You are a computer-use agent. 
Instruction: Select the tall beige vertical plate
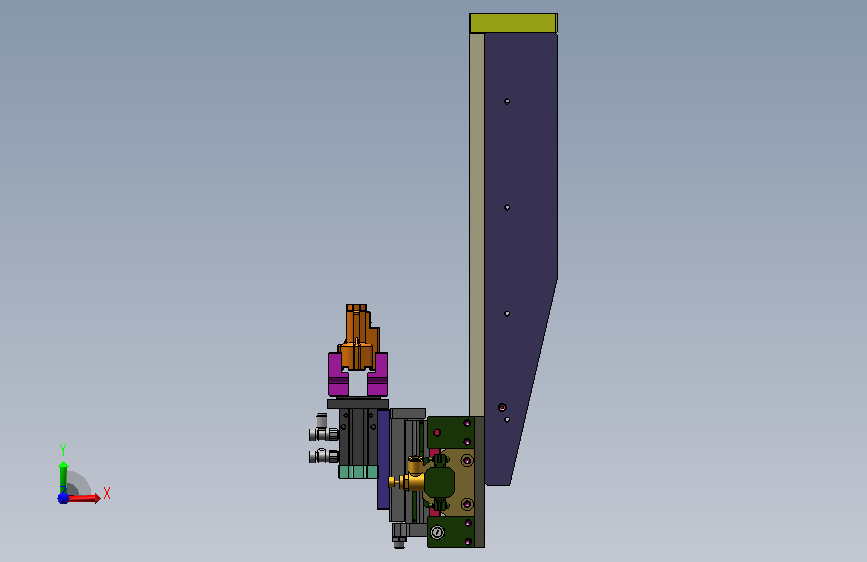pyautogui.click(x=477, y=224)
